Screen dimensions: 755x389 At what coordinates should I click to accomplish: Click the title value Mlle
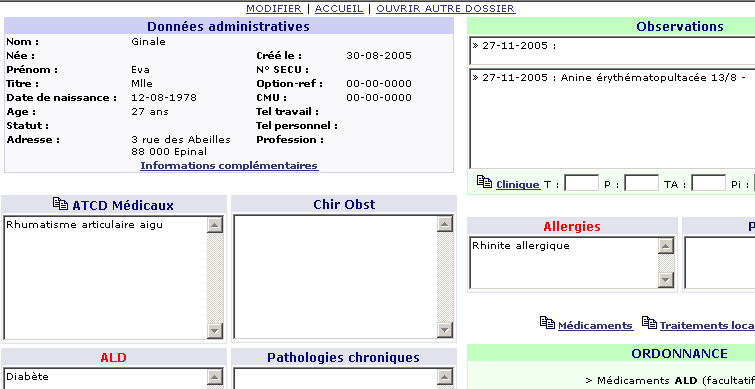[142, 84]
